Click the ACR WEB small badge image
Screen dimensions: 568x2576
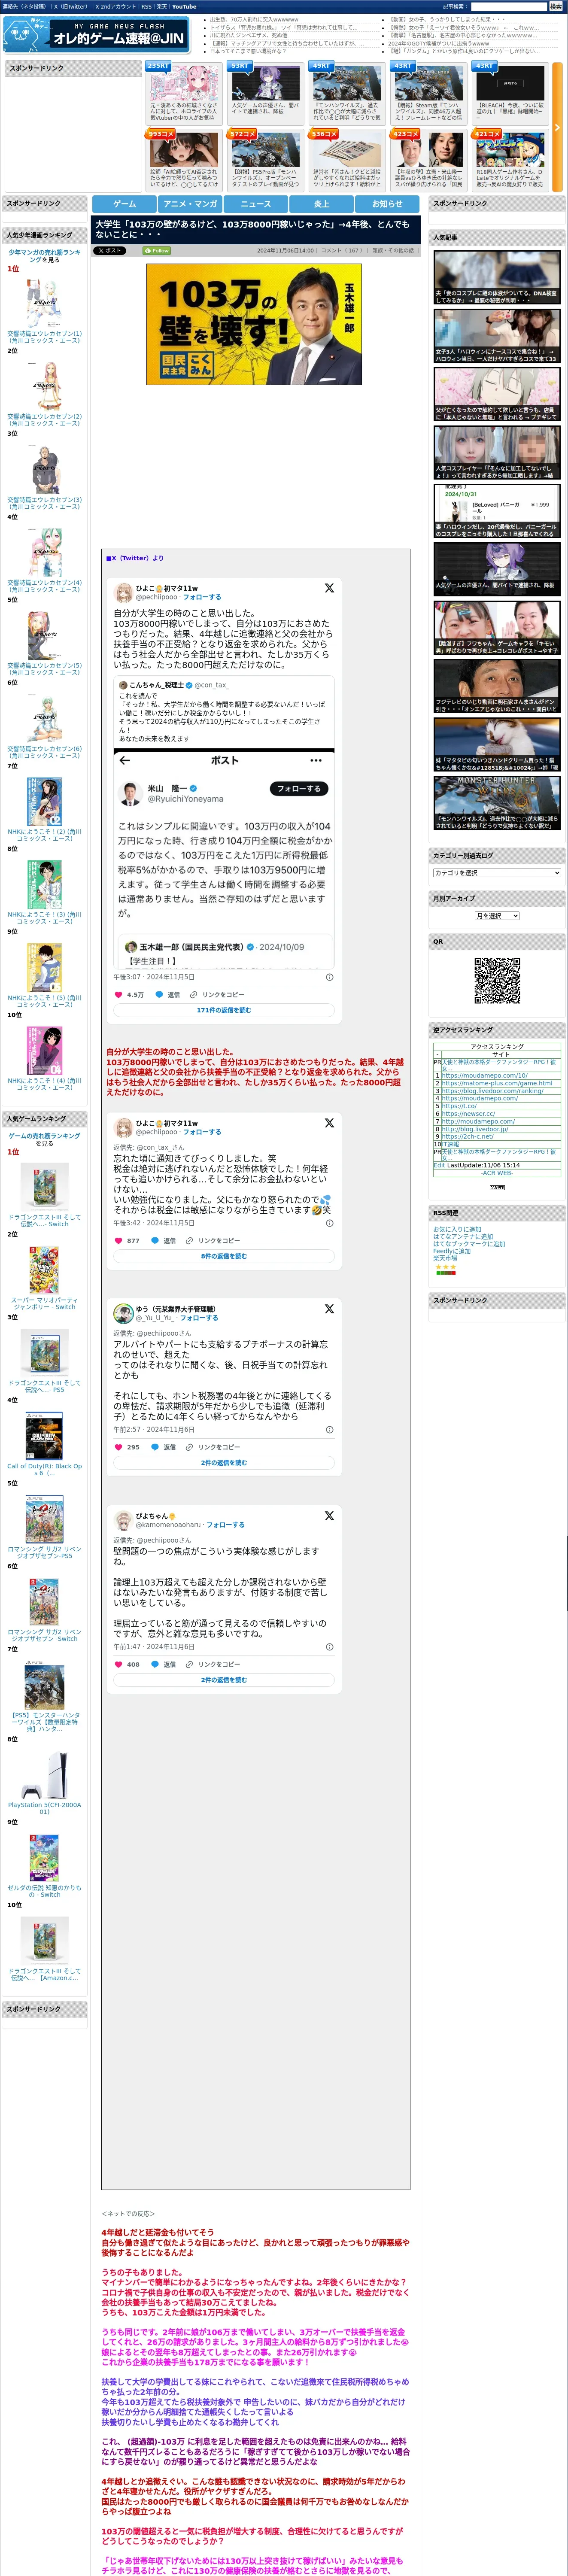coord(497,1187)
